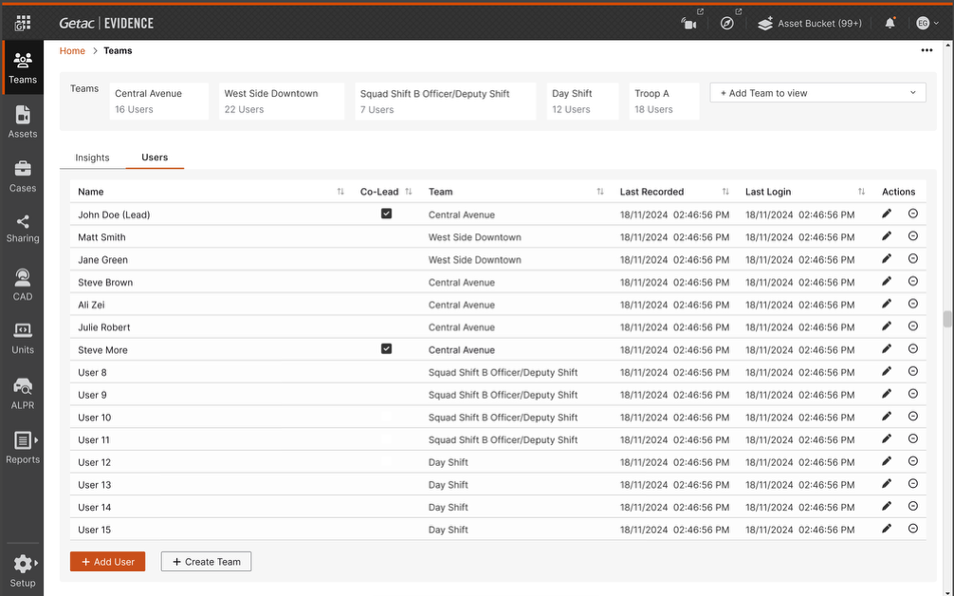This screenshot has width=954, height=596.
Task: Open the Asset Bucket icon
Action: (x=765, y=23)
